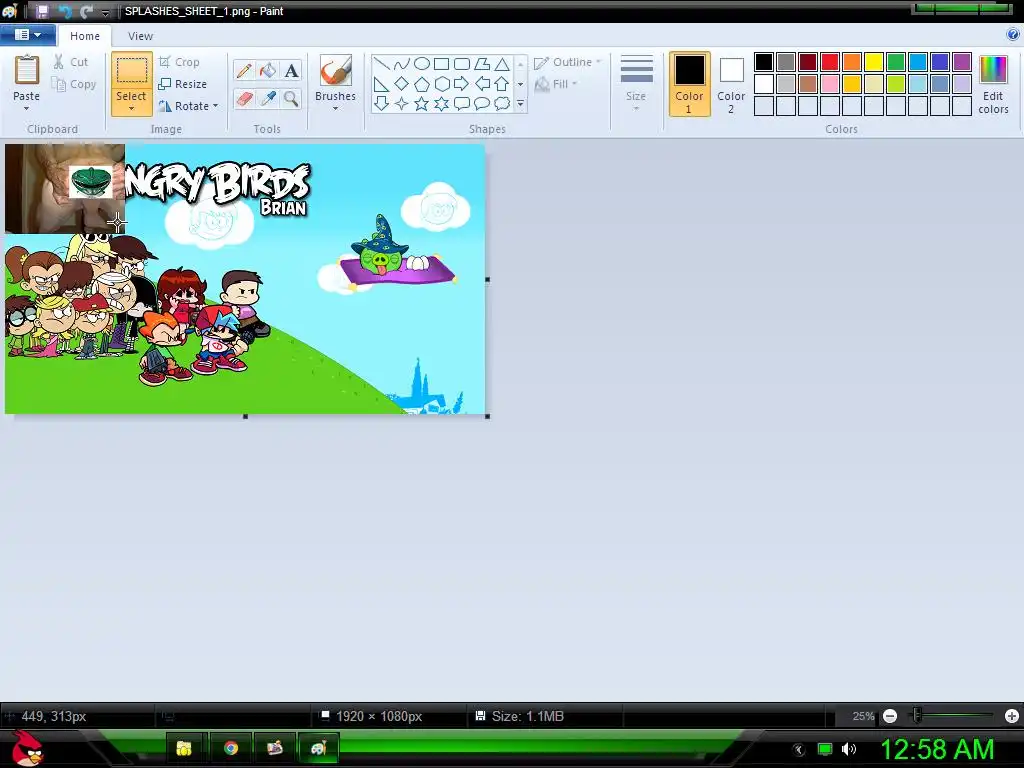
Task: Open the Resize dialog
Action: point(183,84)
